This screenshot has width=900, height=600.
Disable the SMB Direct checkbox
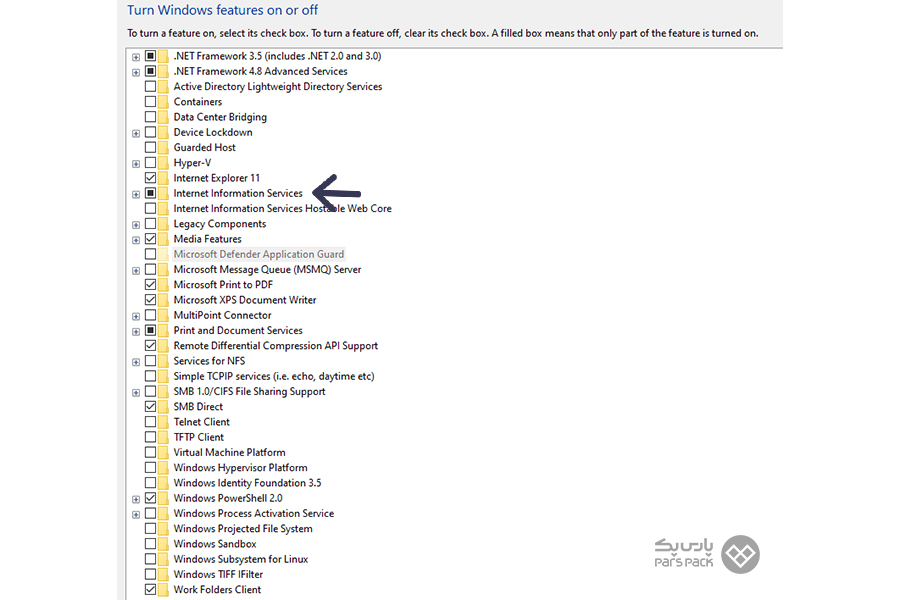coord(150,407)
